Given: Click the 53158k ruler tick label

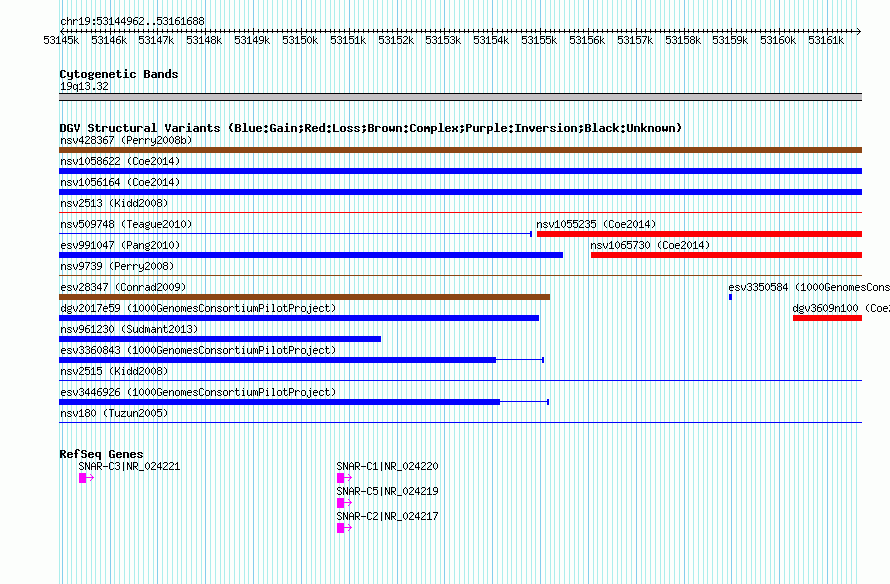Looking at the screenshot, I should (683, 40).
